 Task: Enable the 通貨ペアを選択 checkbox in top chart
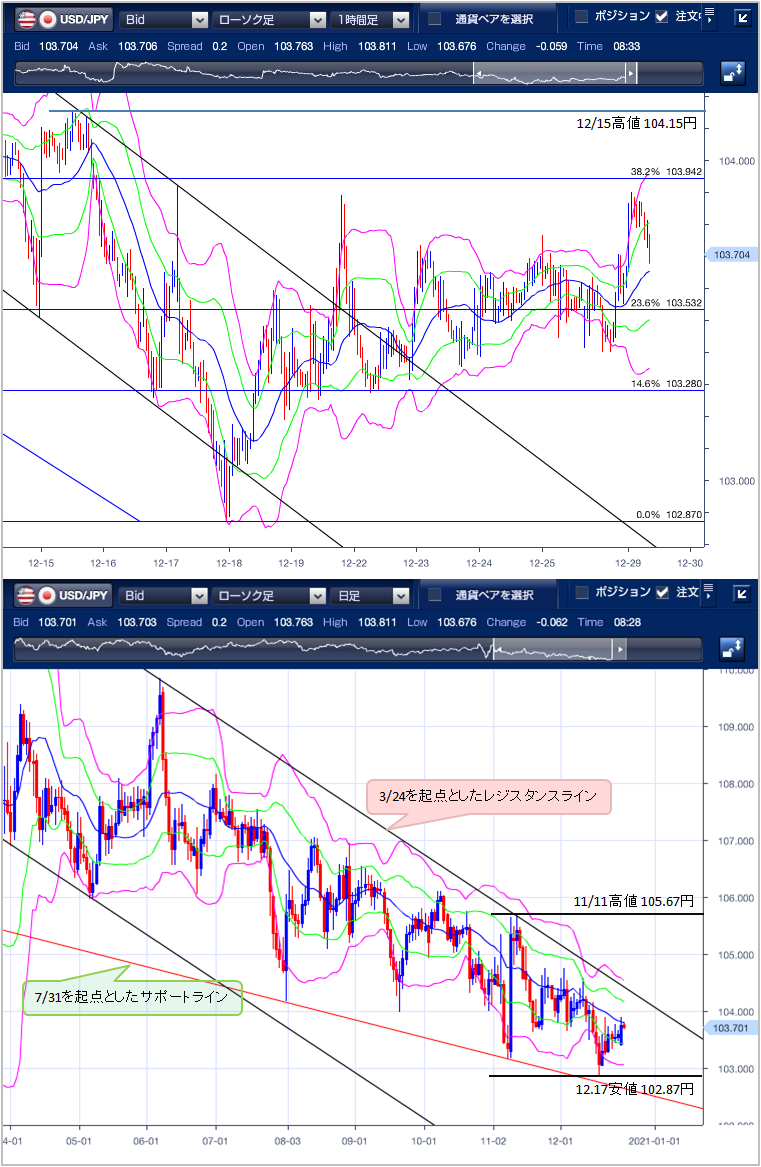click(x=435, y=19)
